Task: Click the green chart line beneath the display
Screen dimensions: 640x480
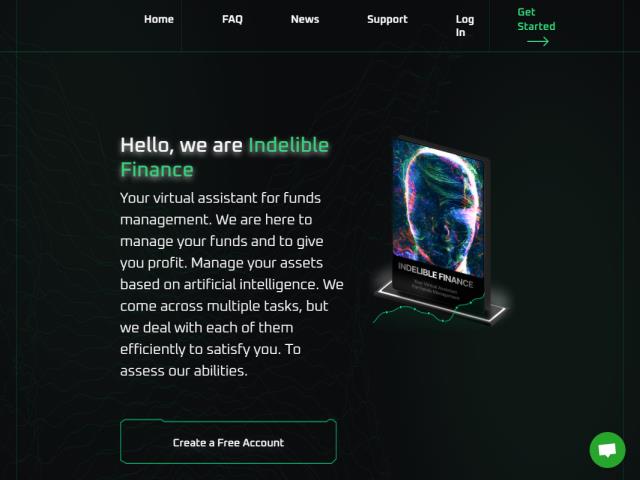Action: tap(429, 312)
